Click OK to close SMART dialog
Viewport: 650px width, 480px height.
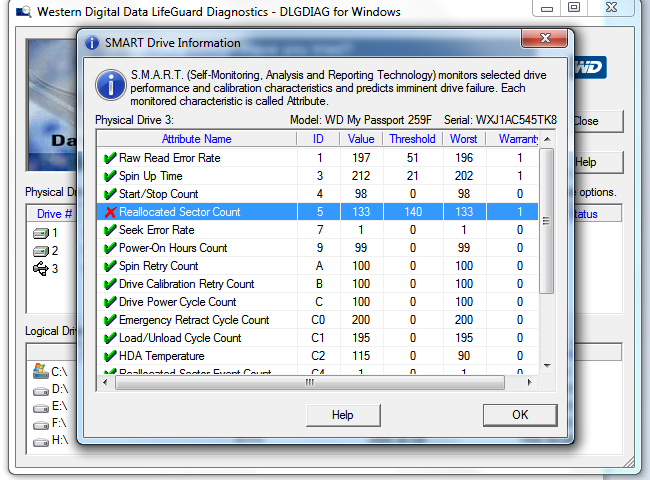pyautogui.click(x=520, y=415)
